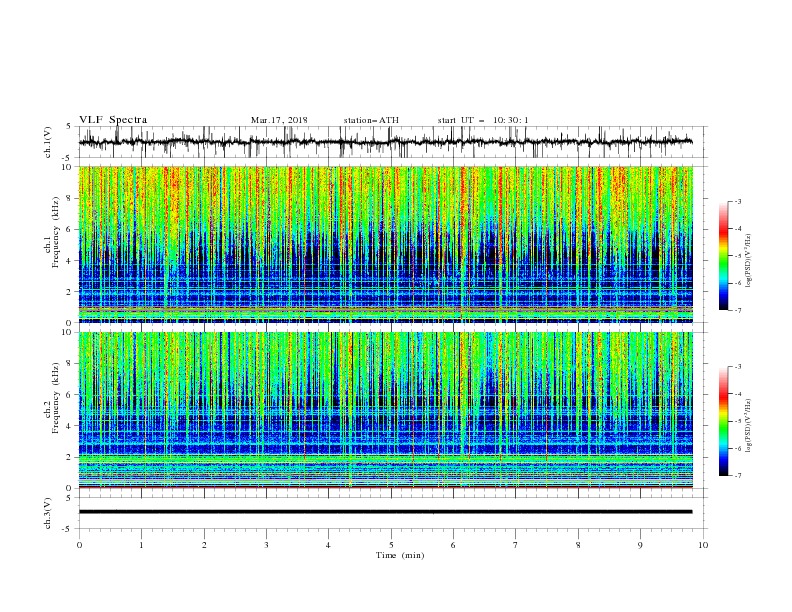Click the "VLF Spectra" plot title
This screenshot has width=792, height=612.
(x=113, y=120)
